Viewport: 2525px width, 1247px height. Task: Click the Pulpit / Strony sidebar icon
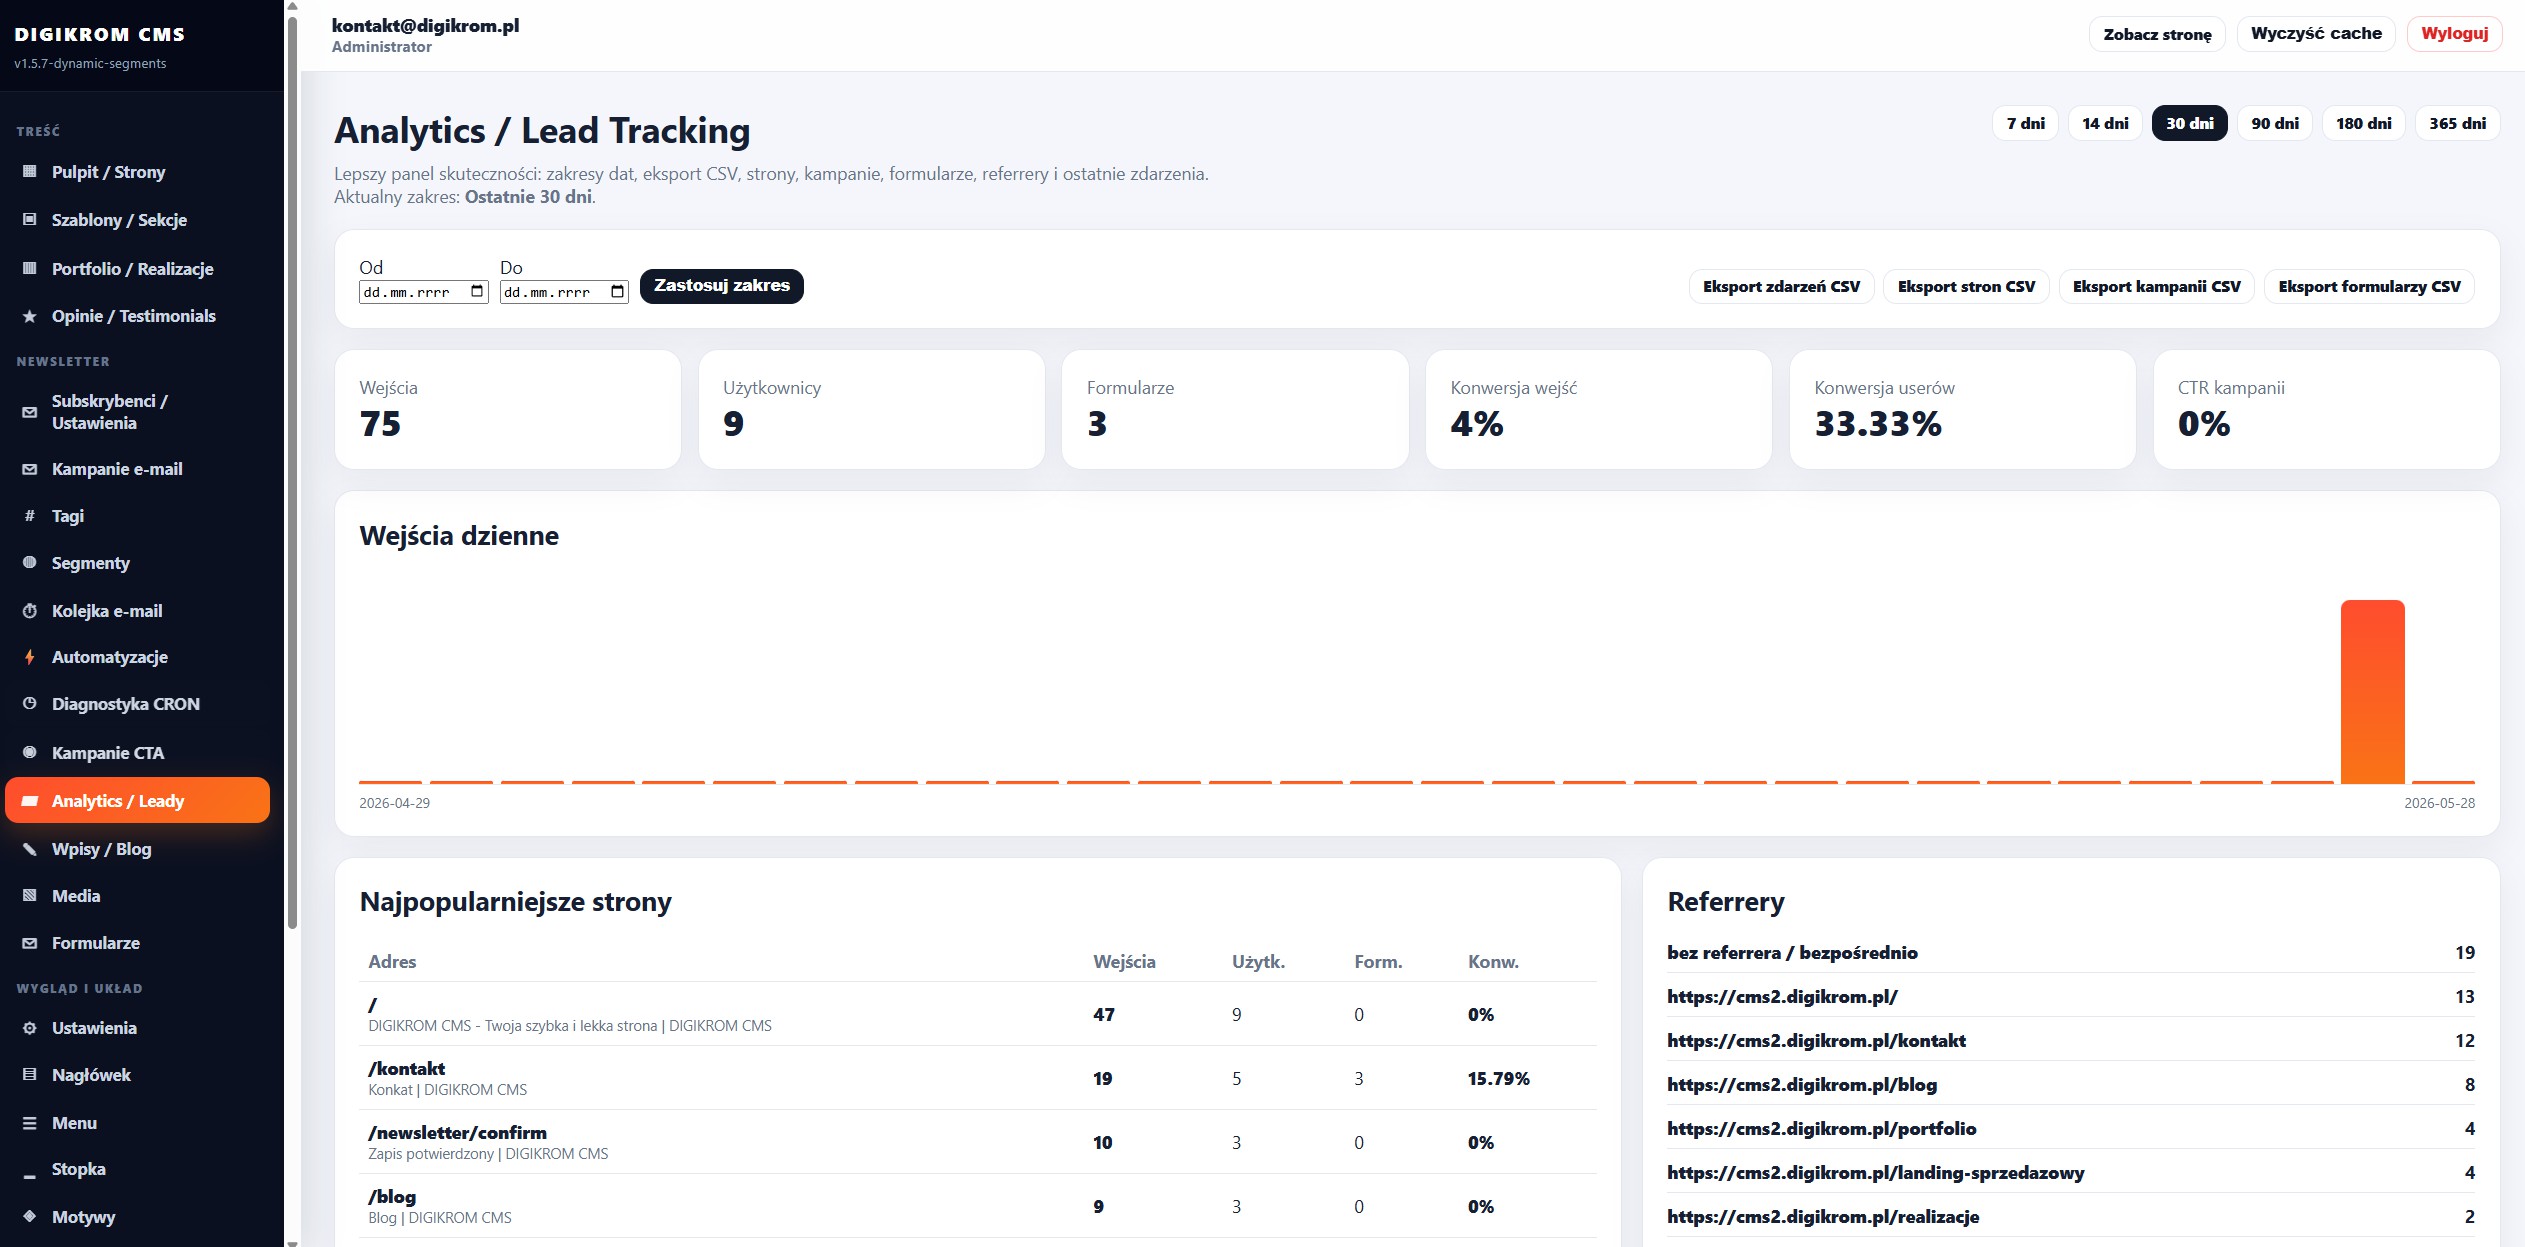pyautogui.click(x=30, y=172)
